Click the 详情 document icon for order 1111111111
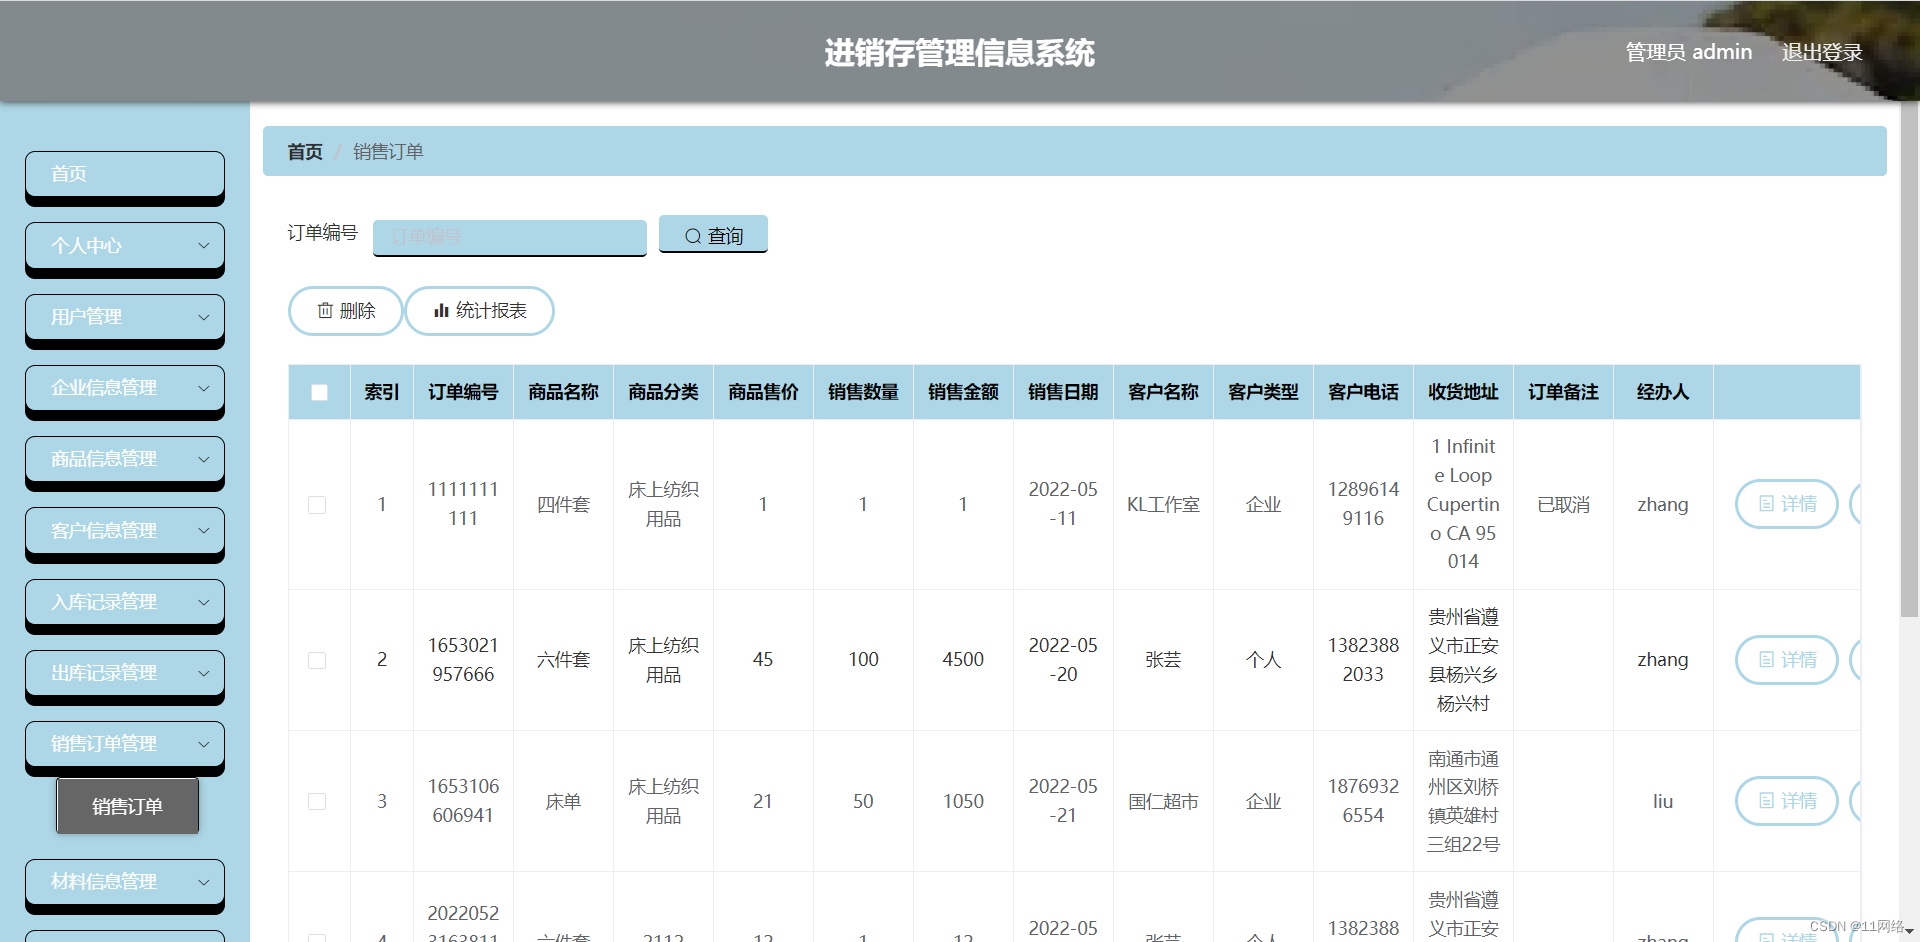1920x942 pixels. click(1766, 504)
